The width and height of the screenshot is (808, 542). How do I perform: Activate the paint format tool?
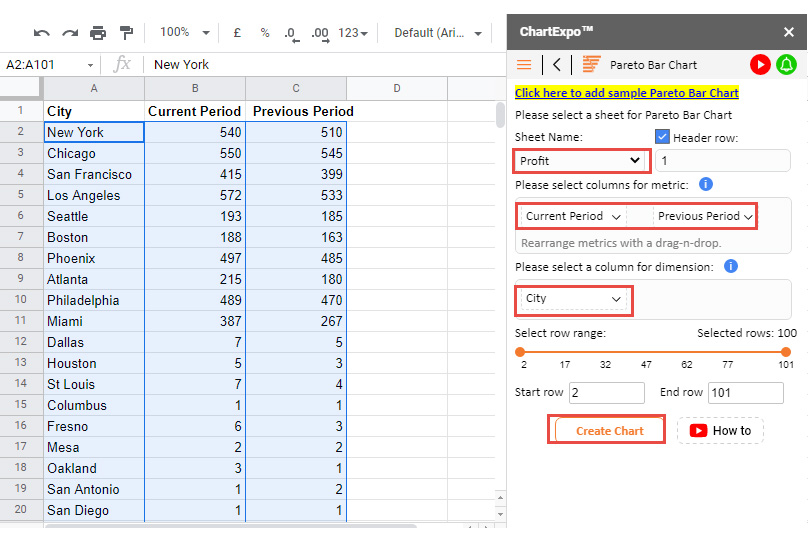[x=126, y=33]
